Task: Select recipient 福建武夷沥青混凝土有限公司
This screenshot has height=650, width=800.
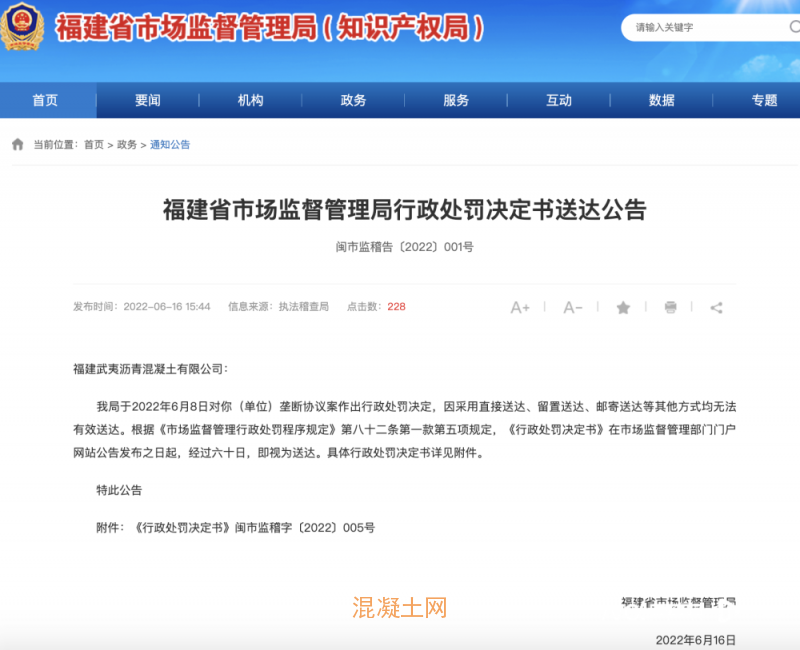Action: (148, 369)
